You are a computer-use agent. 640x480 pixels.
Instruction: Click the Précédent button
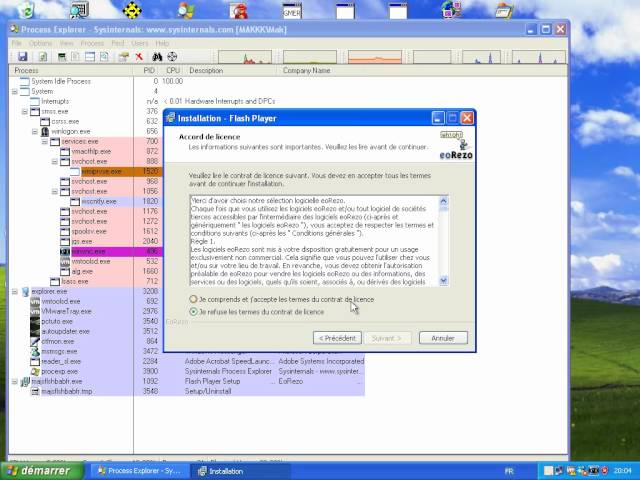click(337, 338)
